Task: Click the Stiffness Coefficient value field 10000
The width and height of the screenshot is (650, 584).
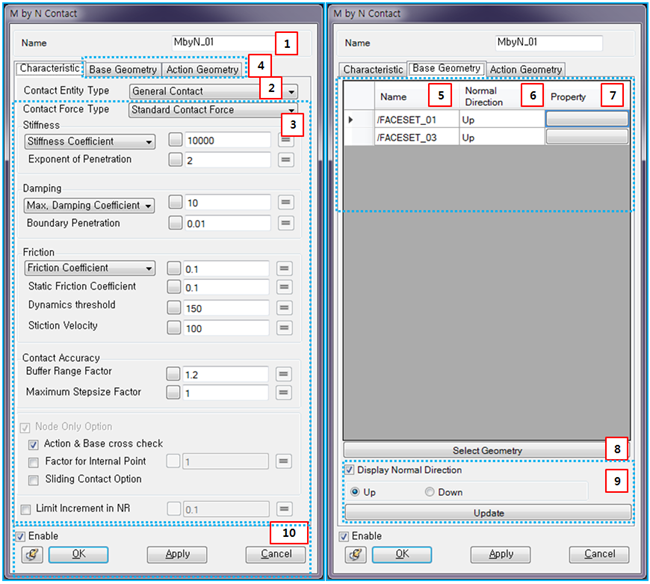Action: pyautogui.click(x=228, y=140)
